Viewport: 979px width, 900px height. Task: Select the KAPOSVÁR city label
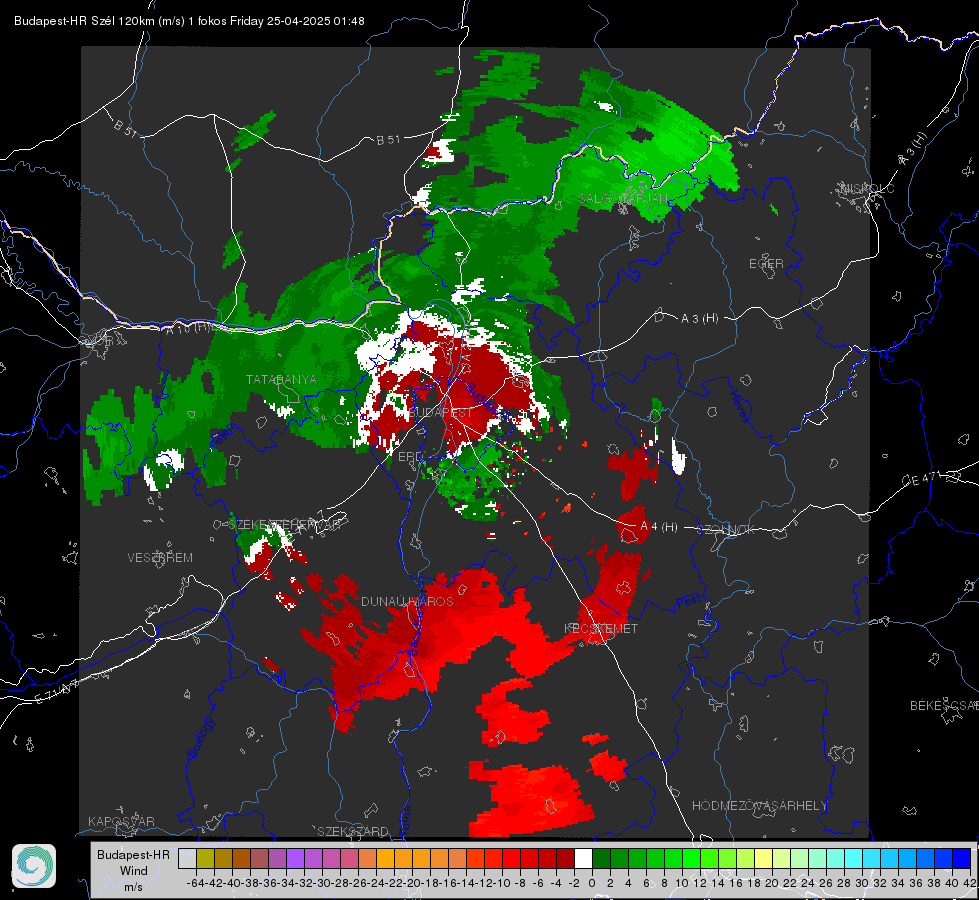click(121, 821)
